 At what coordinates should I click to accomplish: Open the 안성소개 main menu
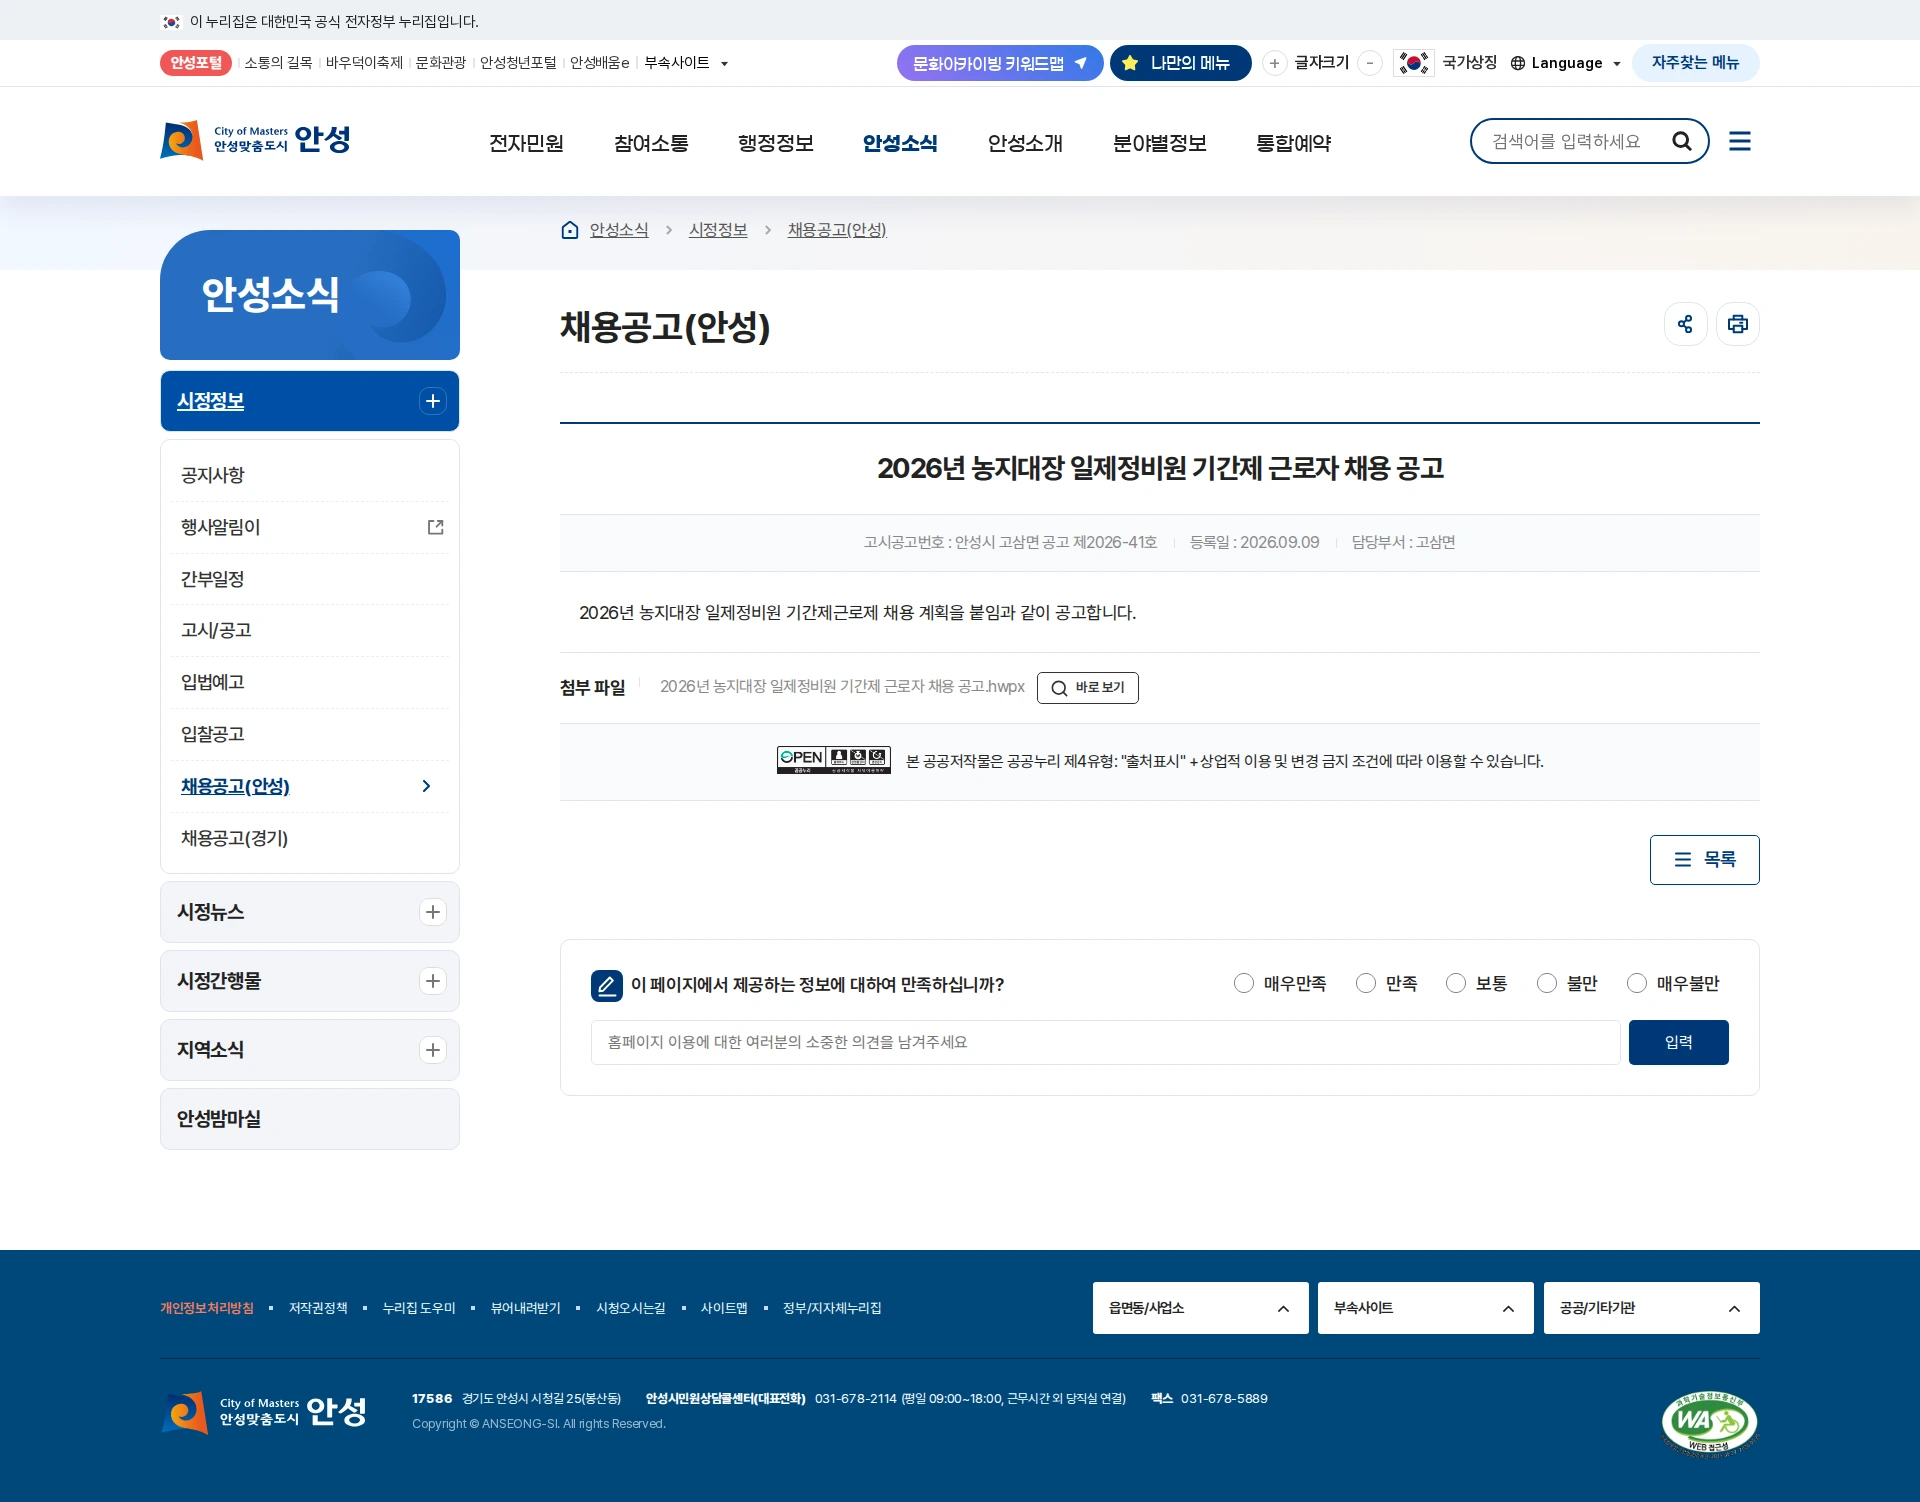pos(1025,143)
